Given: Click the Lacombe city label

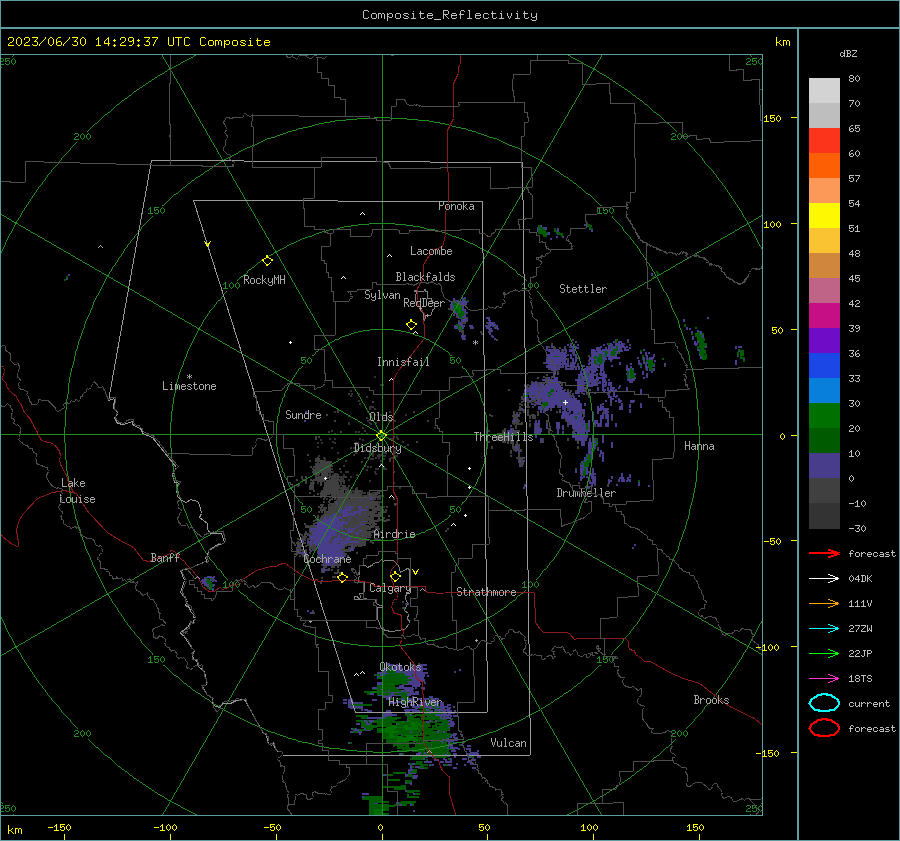Looking at the screenshot, I should tap(431, 251).
